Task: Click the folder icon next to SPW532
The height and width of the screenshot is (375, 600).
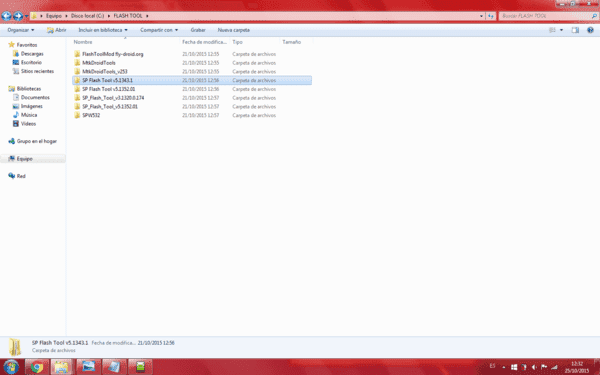Action: point(77,115)
